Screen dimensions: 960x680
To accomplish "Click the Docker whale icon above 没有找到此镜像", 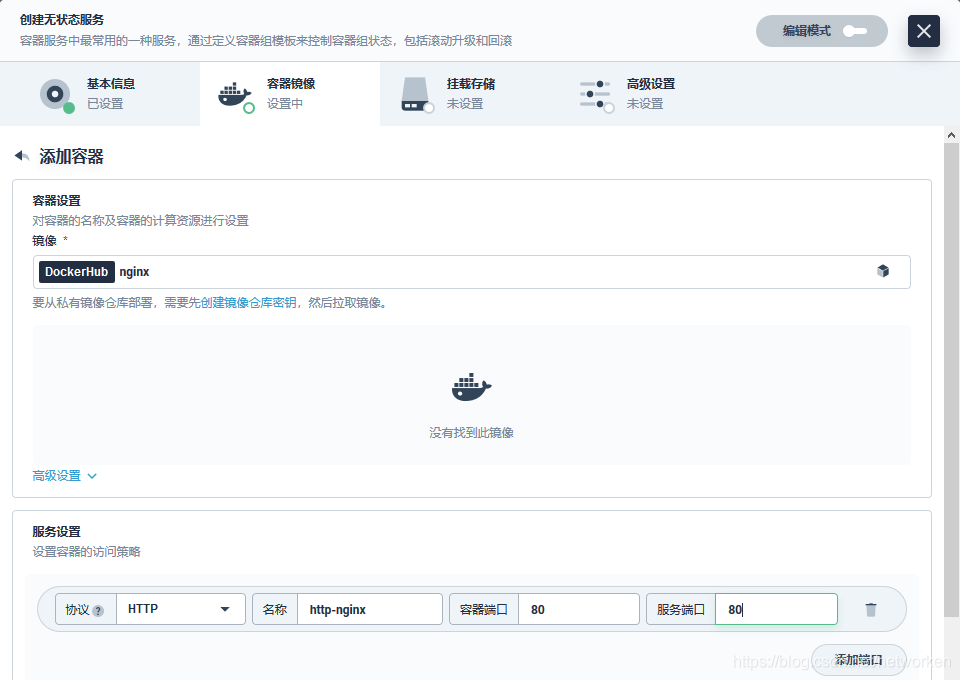I will (x=471, y=387).
